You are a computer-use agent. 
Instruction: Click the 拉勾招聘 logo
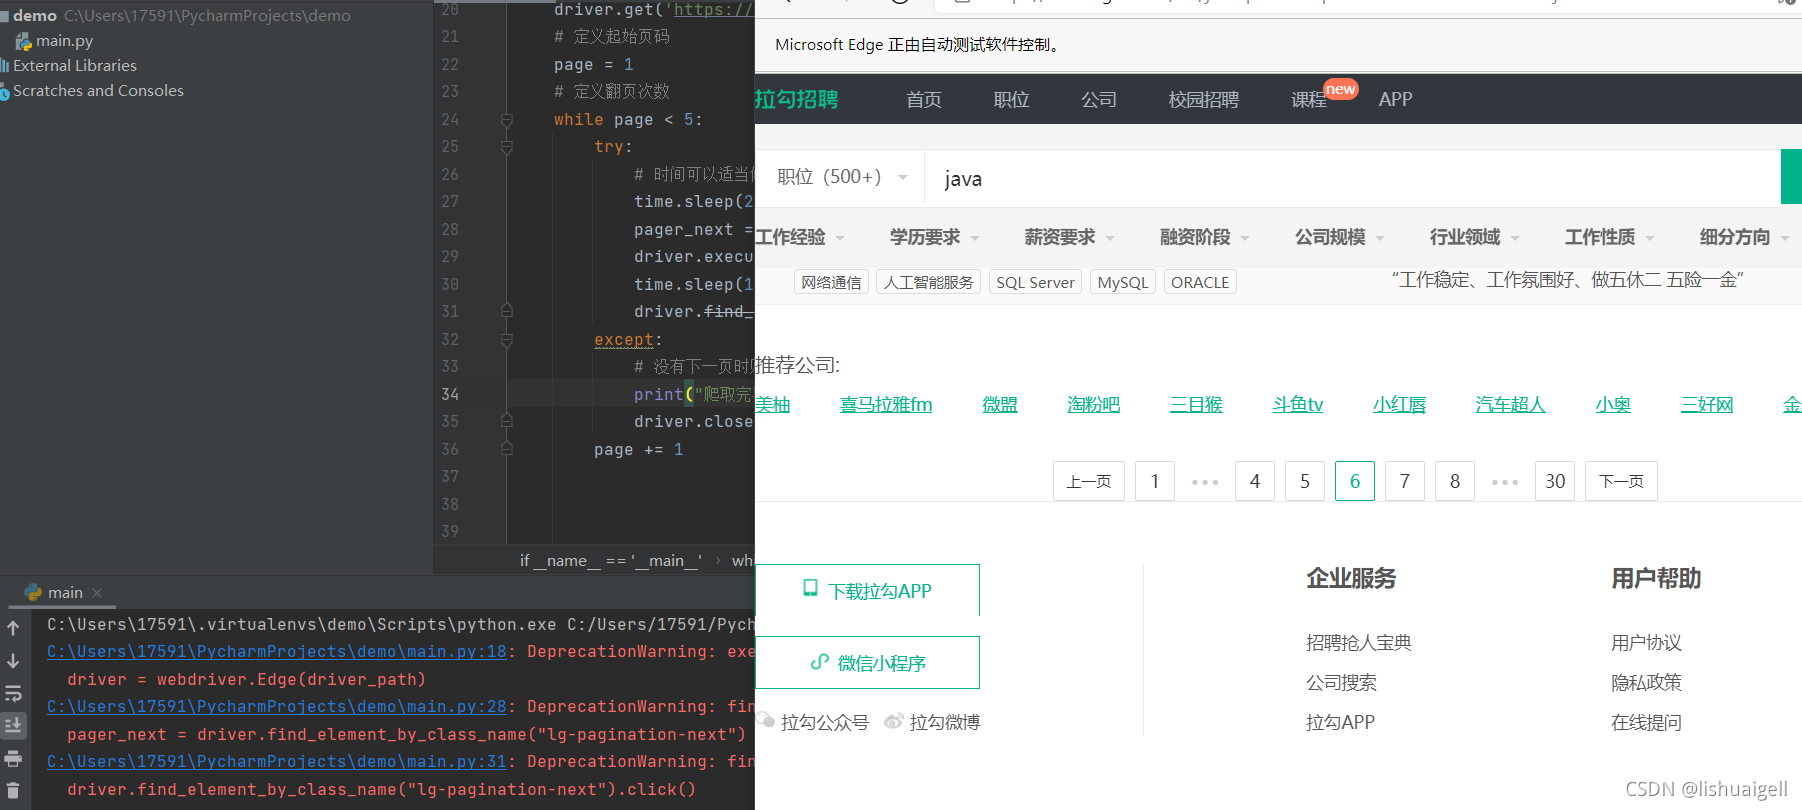[x=797, y=99]
